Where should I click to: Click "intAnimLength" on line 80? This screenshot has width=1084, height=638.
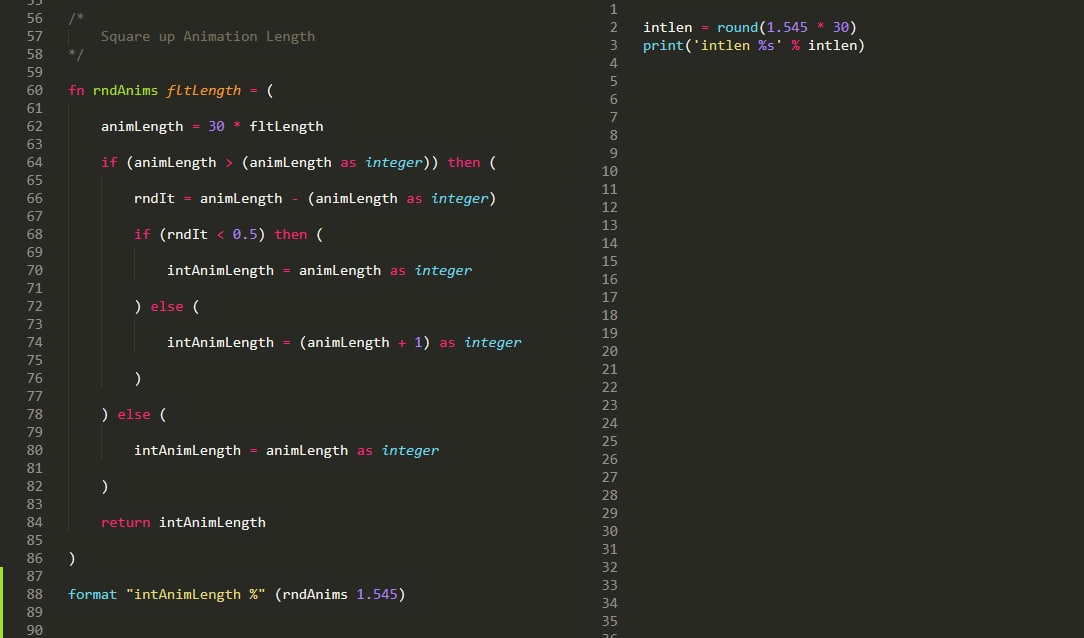click(x=187, y=450)
